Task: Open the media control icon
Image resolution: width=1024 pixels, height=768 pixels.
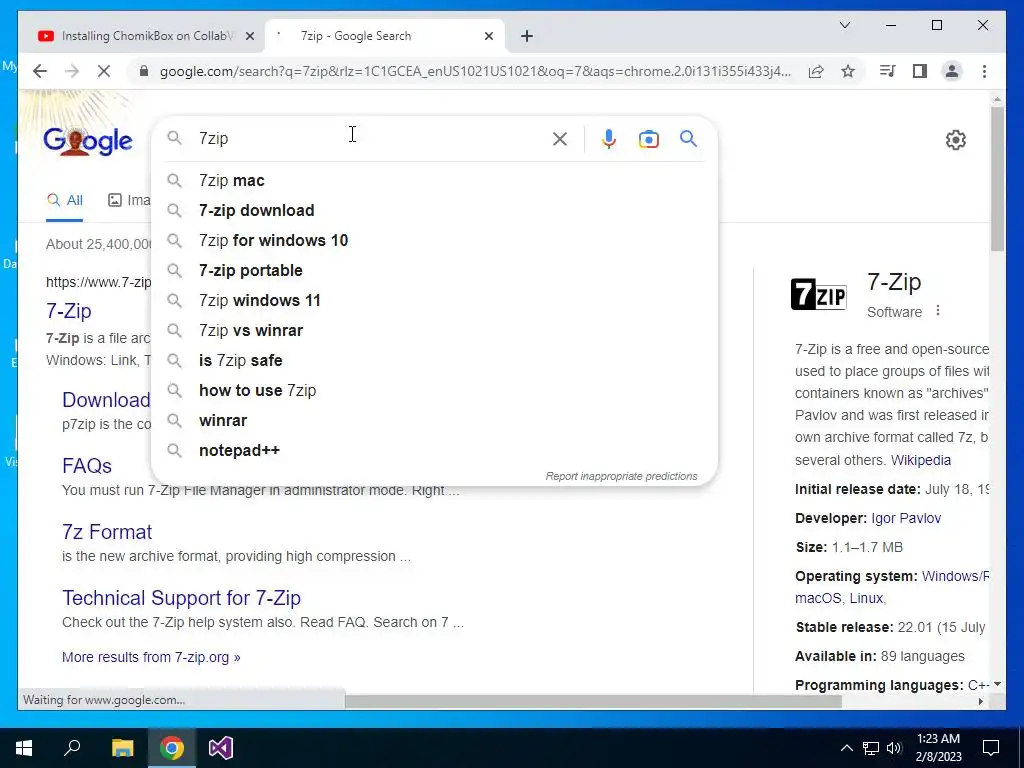Action: pos(888,71)
